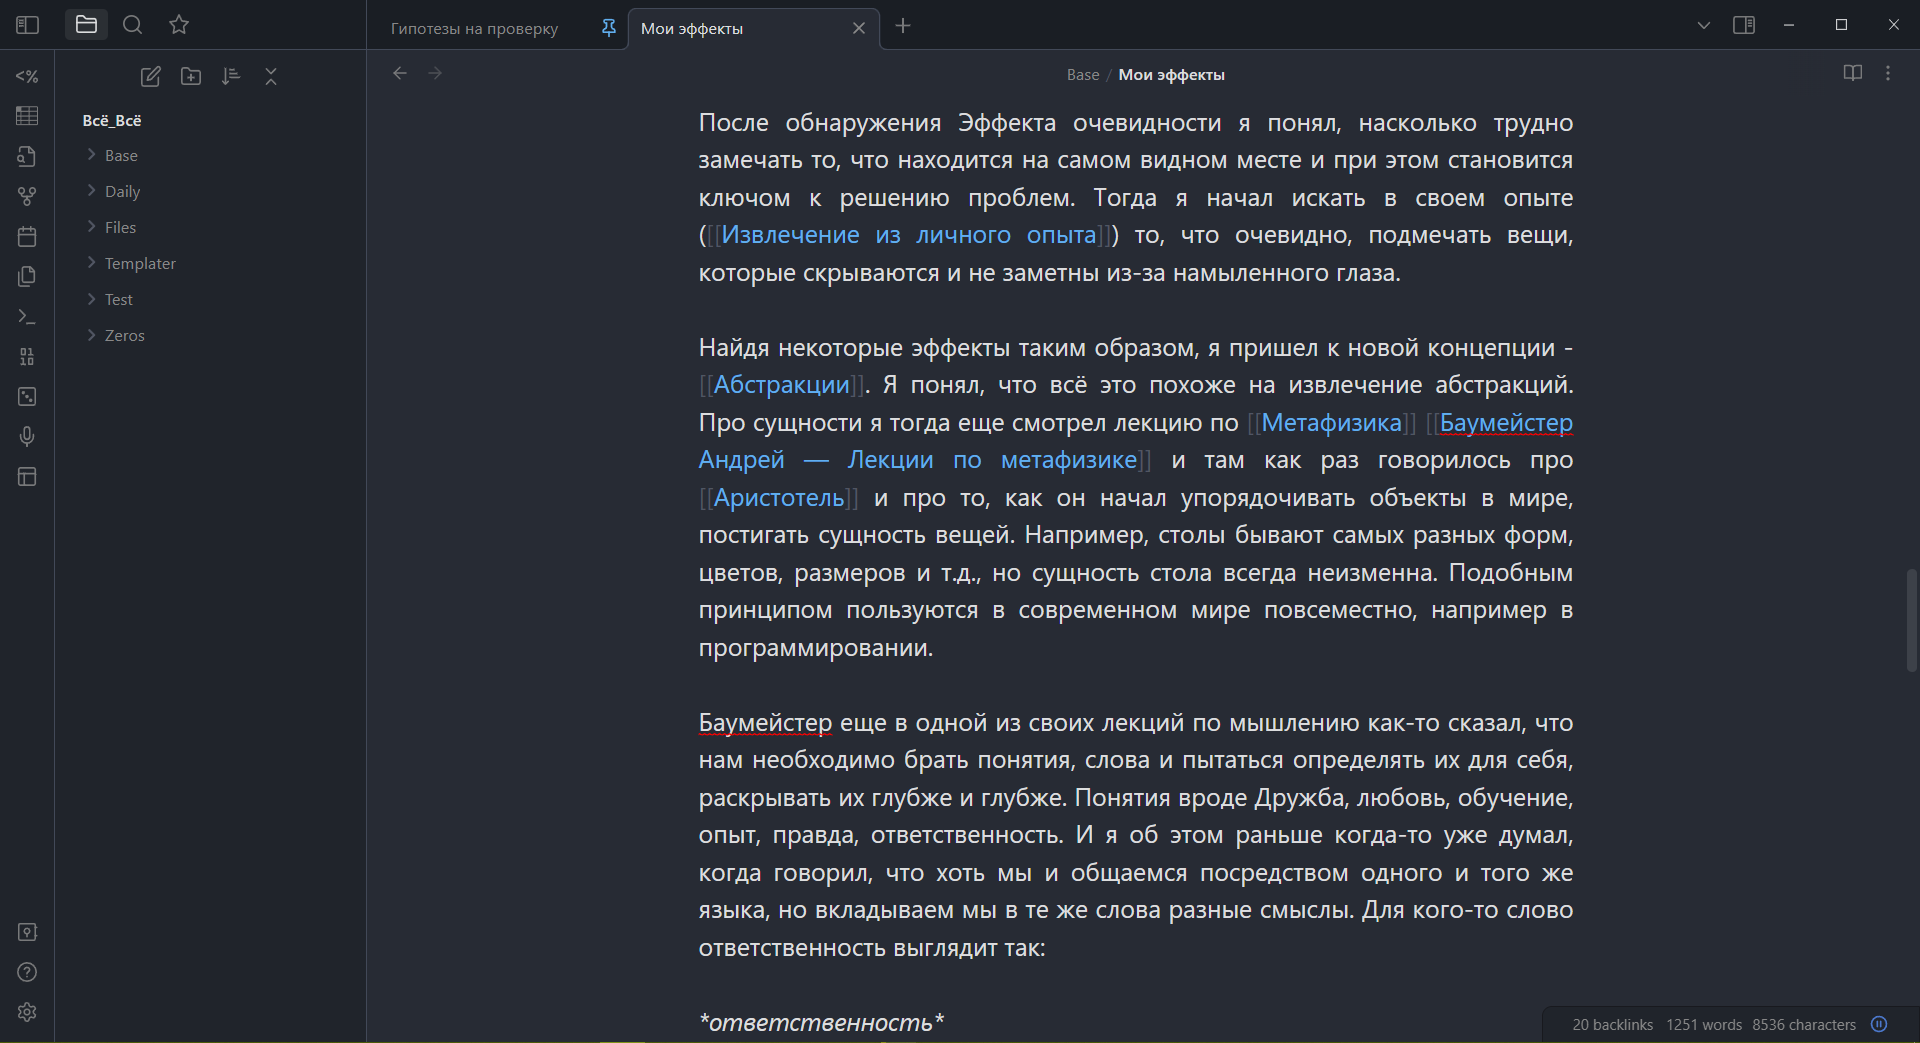Navigate back in note history
This screenshot has width=1920, height=1043.
pyautogui.click(x=400, y=73)
